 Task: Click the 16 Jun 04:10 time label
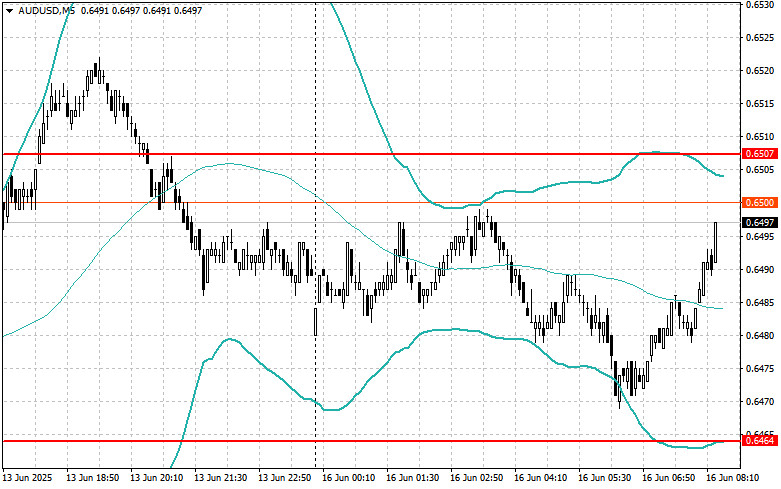point(540,478)
